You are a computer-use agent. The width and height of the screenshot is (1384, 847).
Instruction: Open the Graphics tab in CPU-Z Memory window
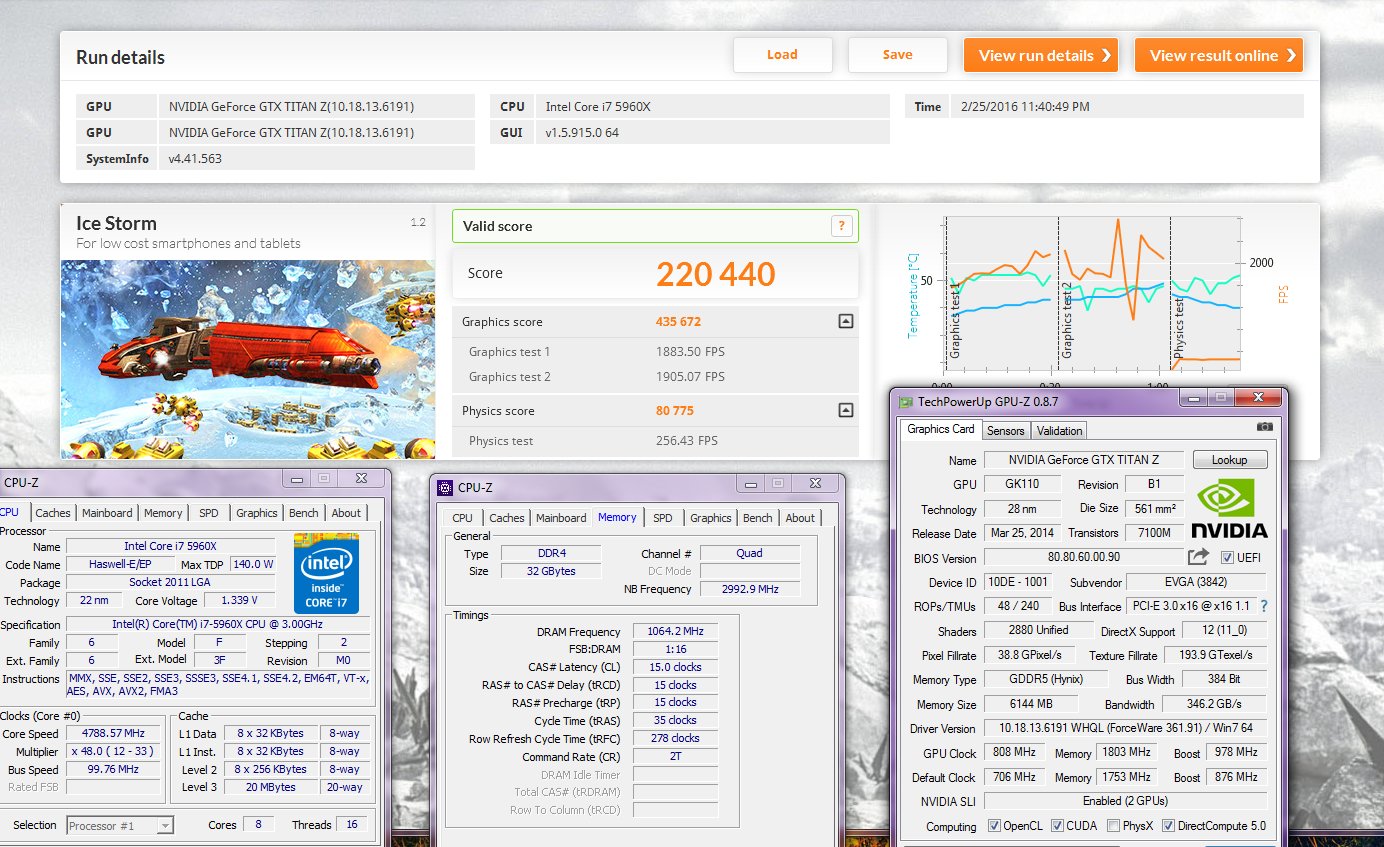(710, 518)
